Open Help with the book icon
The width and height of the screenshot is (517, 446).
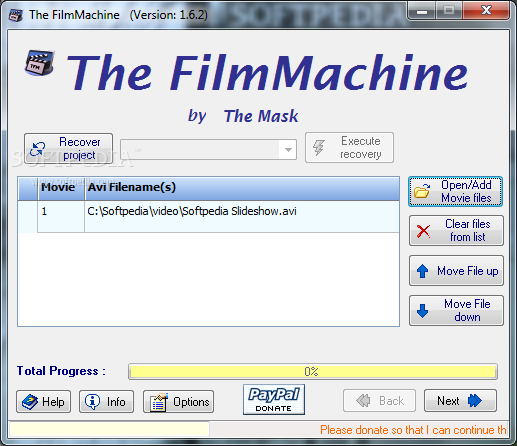point(43,402)
